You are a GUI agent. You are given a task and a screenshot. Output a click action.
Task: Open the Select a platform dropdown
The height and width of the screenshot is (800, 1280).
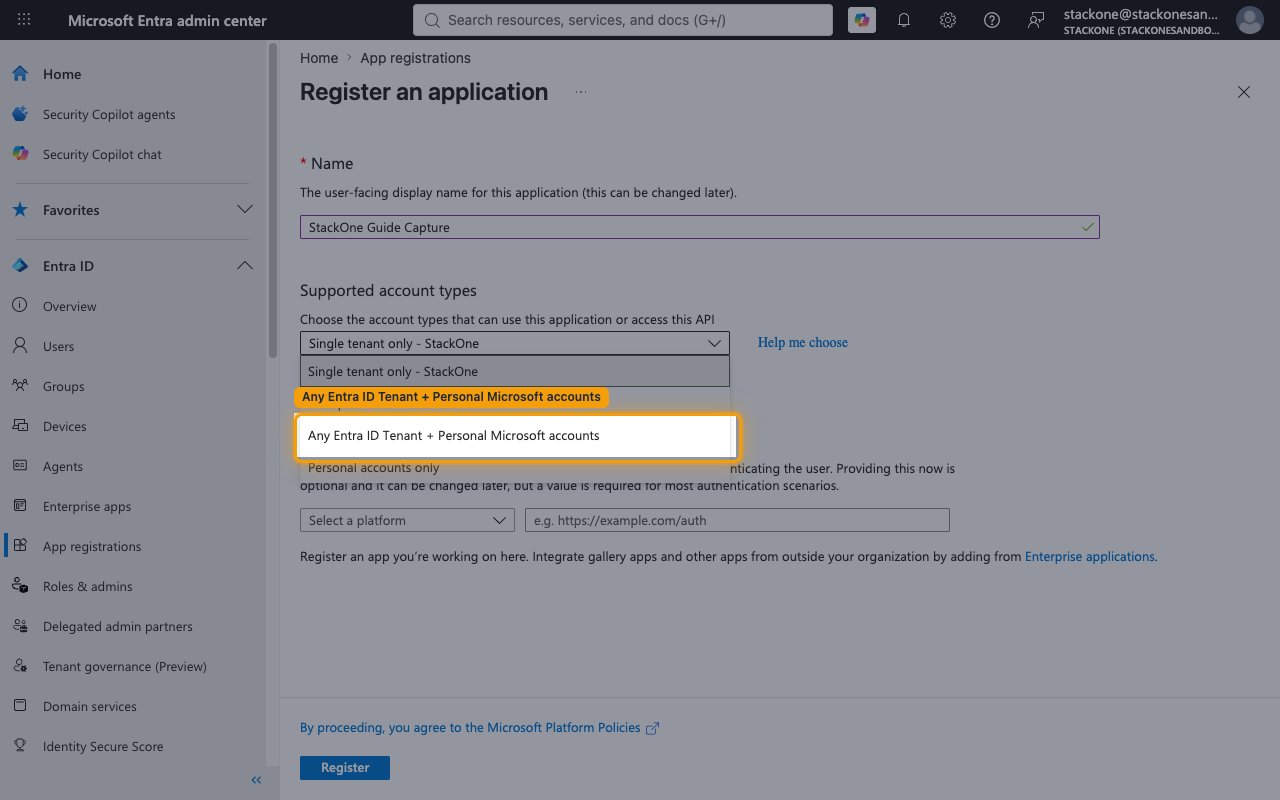[x=408, y=520]
